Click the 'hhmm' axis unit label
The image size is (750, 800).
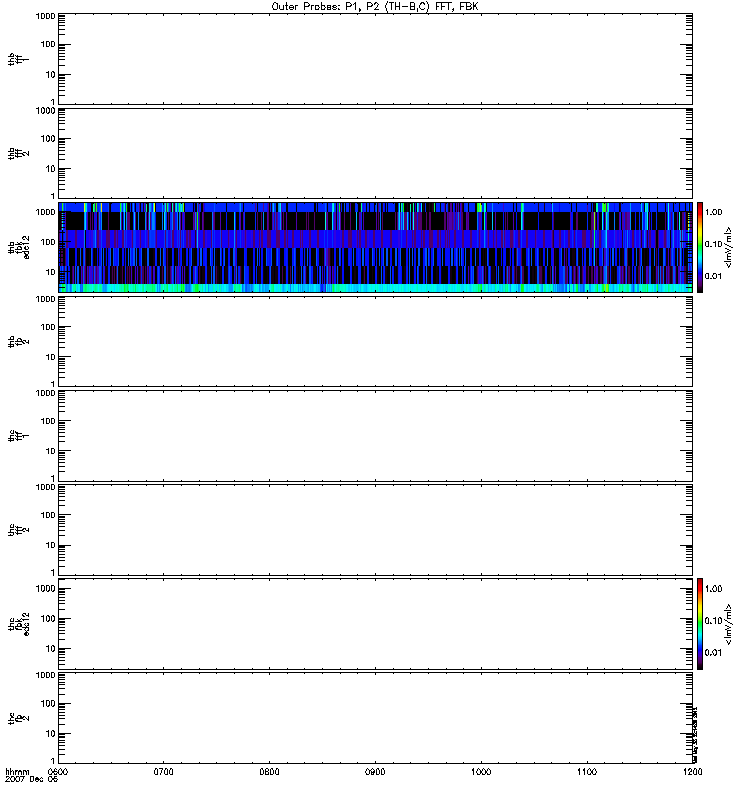[x=17, y=772]
